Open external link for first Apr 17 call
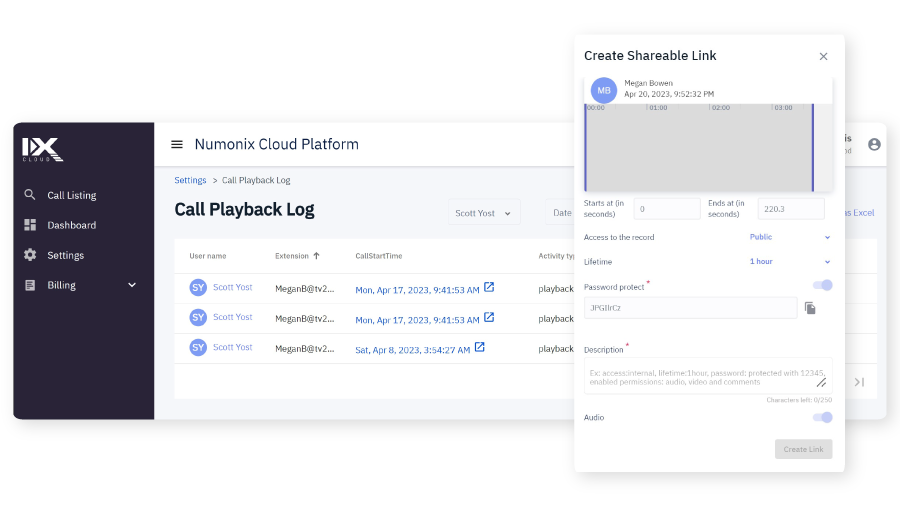The height and width of the screenshot is (507, 900). pos(489,287)
